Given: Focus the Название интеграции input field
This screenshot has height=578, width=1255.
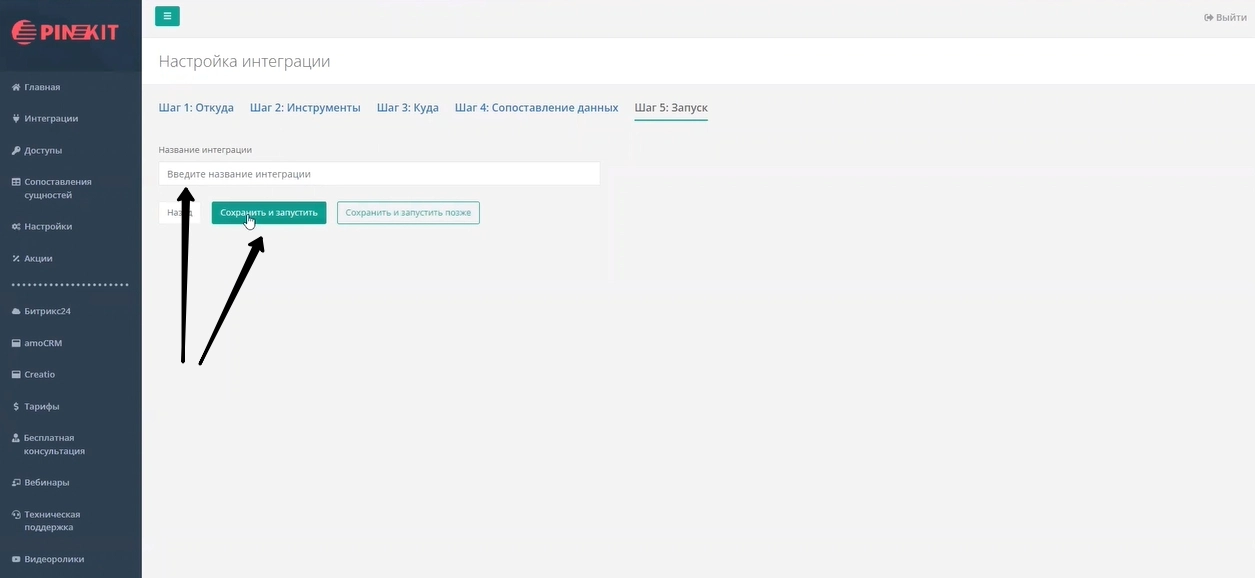Looking at the screenshot, I should coord(379,174).
